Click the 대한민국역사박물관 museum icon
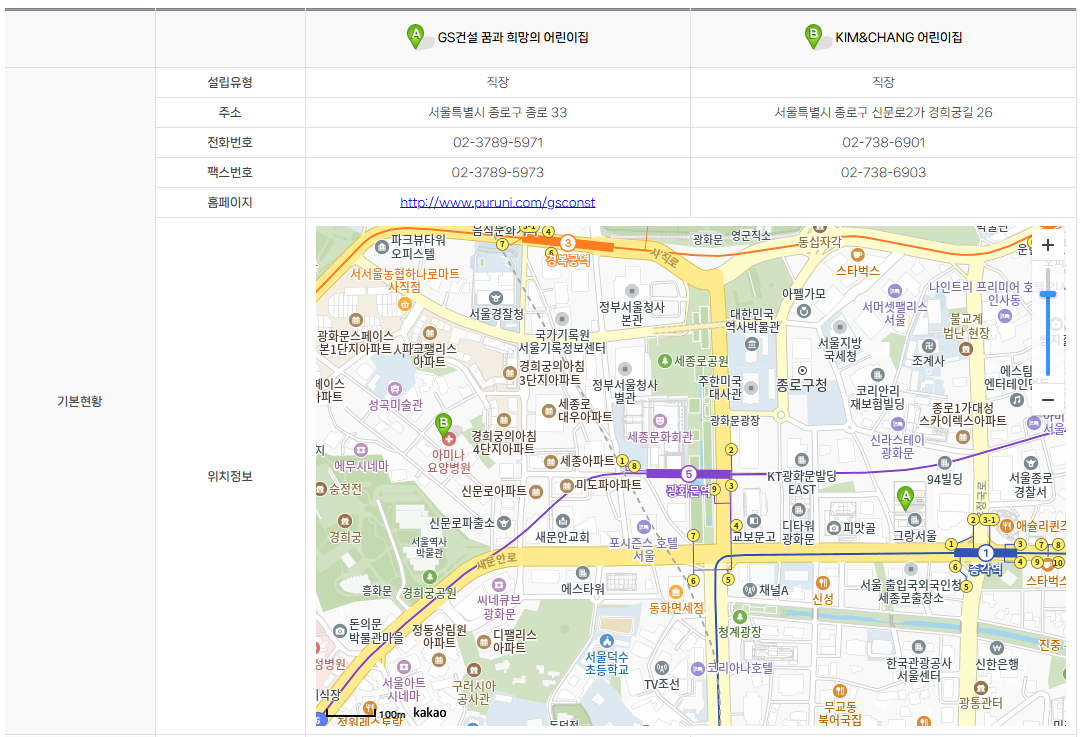The width and height of the screenshot is (1086, 737). tap(751, 344)
